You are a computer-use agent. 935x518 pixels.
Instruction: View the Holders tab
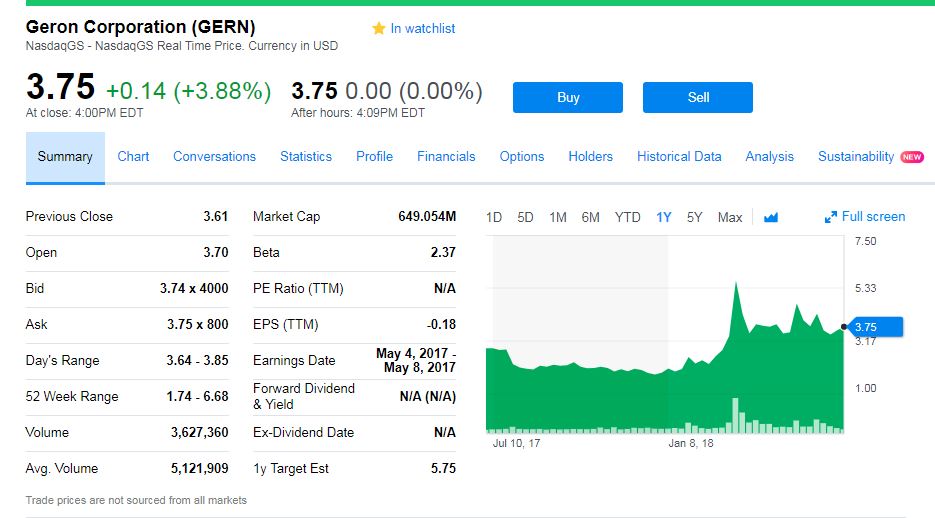coord(590,156)
